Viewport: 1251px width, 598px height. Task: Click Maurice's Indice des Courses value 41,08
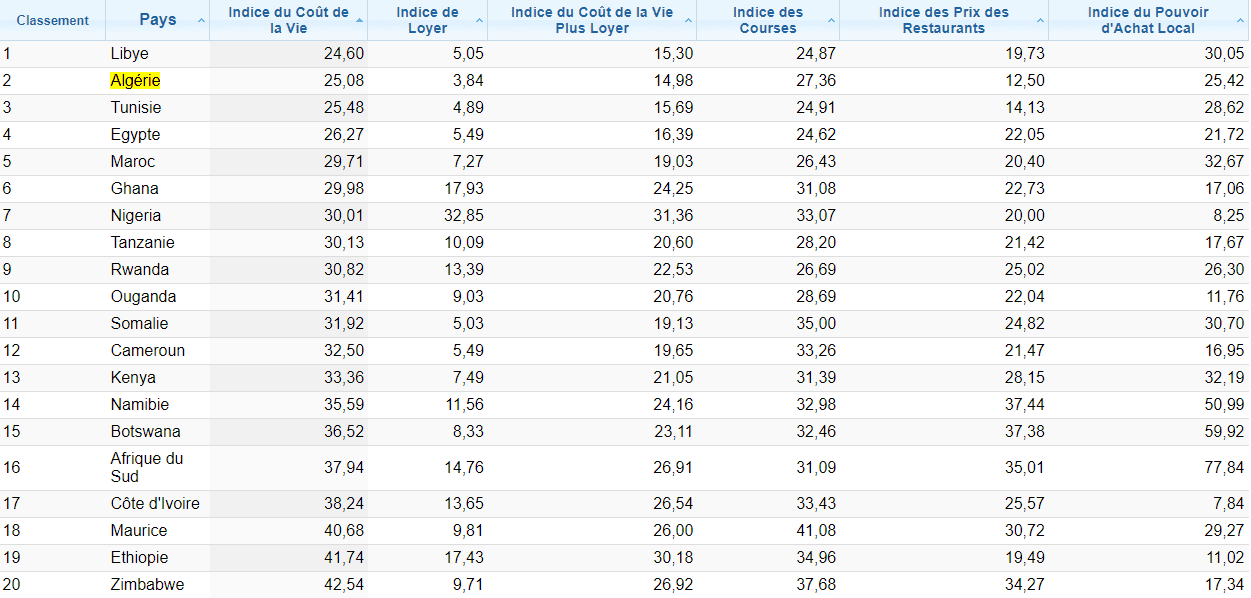(815, 531)
